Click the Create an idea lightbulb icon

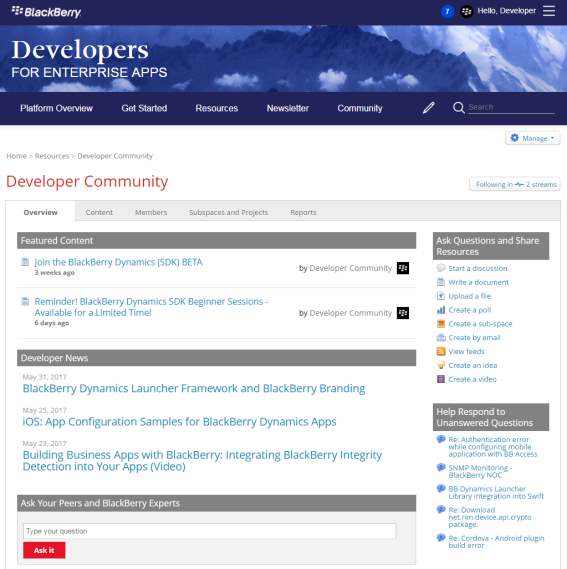441,365
